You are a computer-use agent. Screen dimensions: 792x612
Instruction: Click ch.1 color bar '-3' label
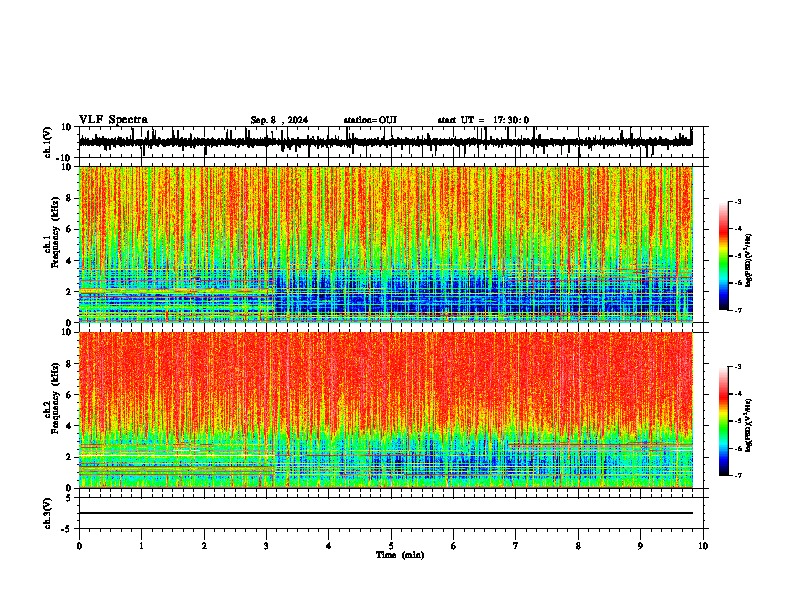coord(738,202)
